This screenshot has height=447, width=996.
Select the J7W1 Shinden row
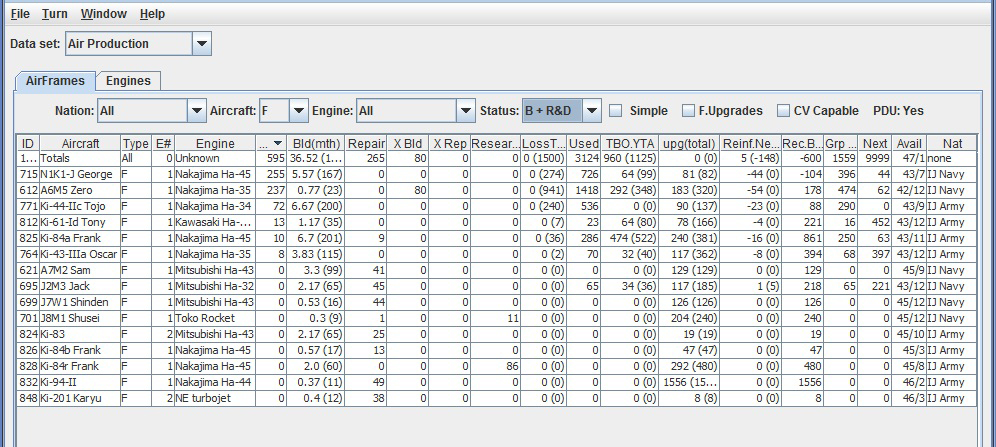pyautogui.click(x=497, y=302)
